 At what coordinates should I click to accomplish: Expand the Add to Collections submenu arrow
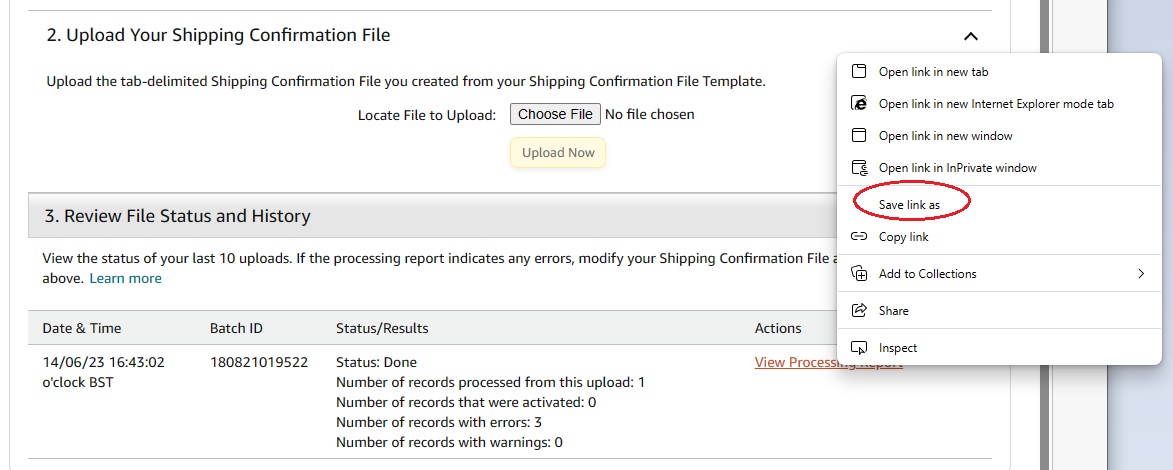pos(1141,273)
